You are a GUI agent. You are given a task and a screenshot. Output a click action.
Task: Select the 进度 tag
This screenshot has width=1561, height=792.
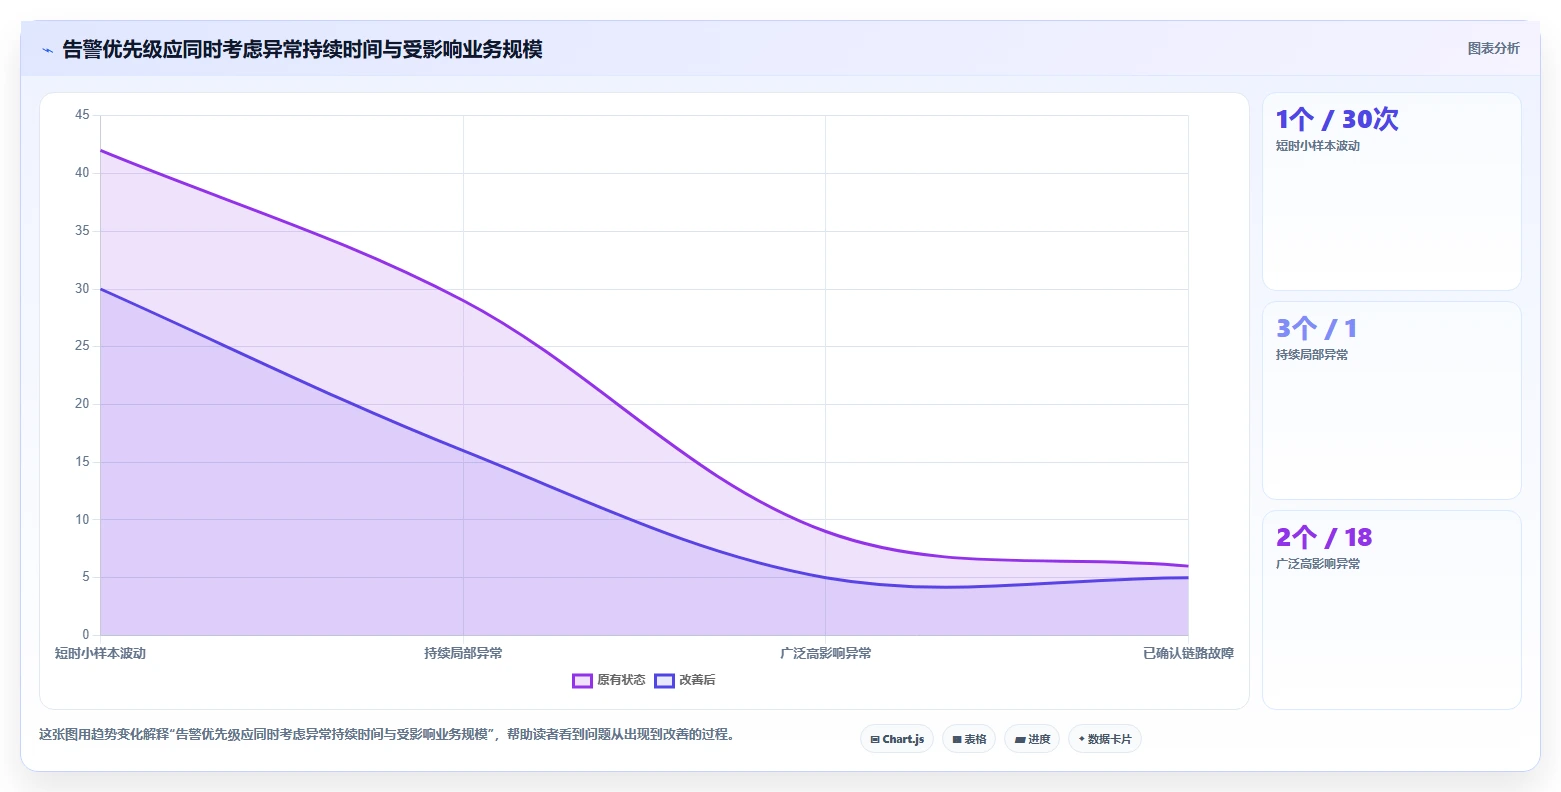(x=1032, y=739)
